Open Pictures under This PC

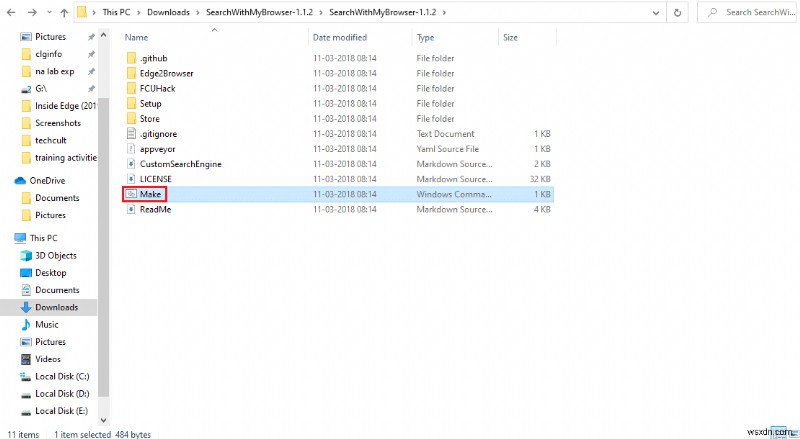(50, 342)
